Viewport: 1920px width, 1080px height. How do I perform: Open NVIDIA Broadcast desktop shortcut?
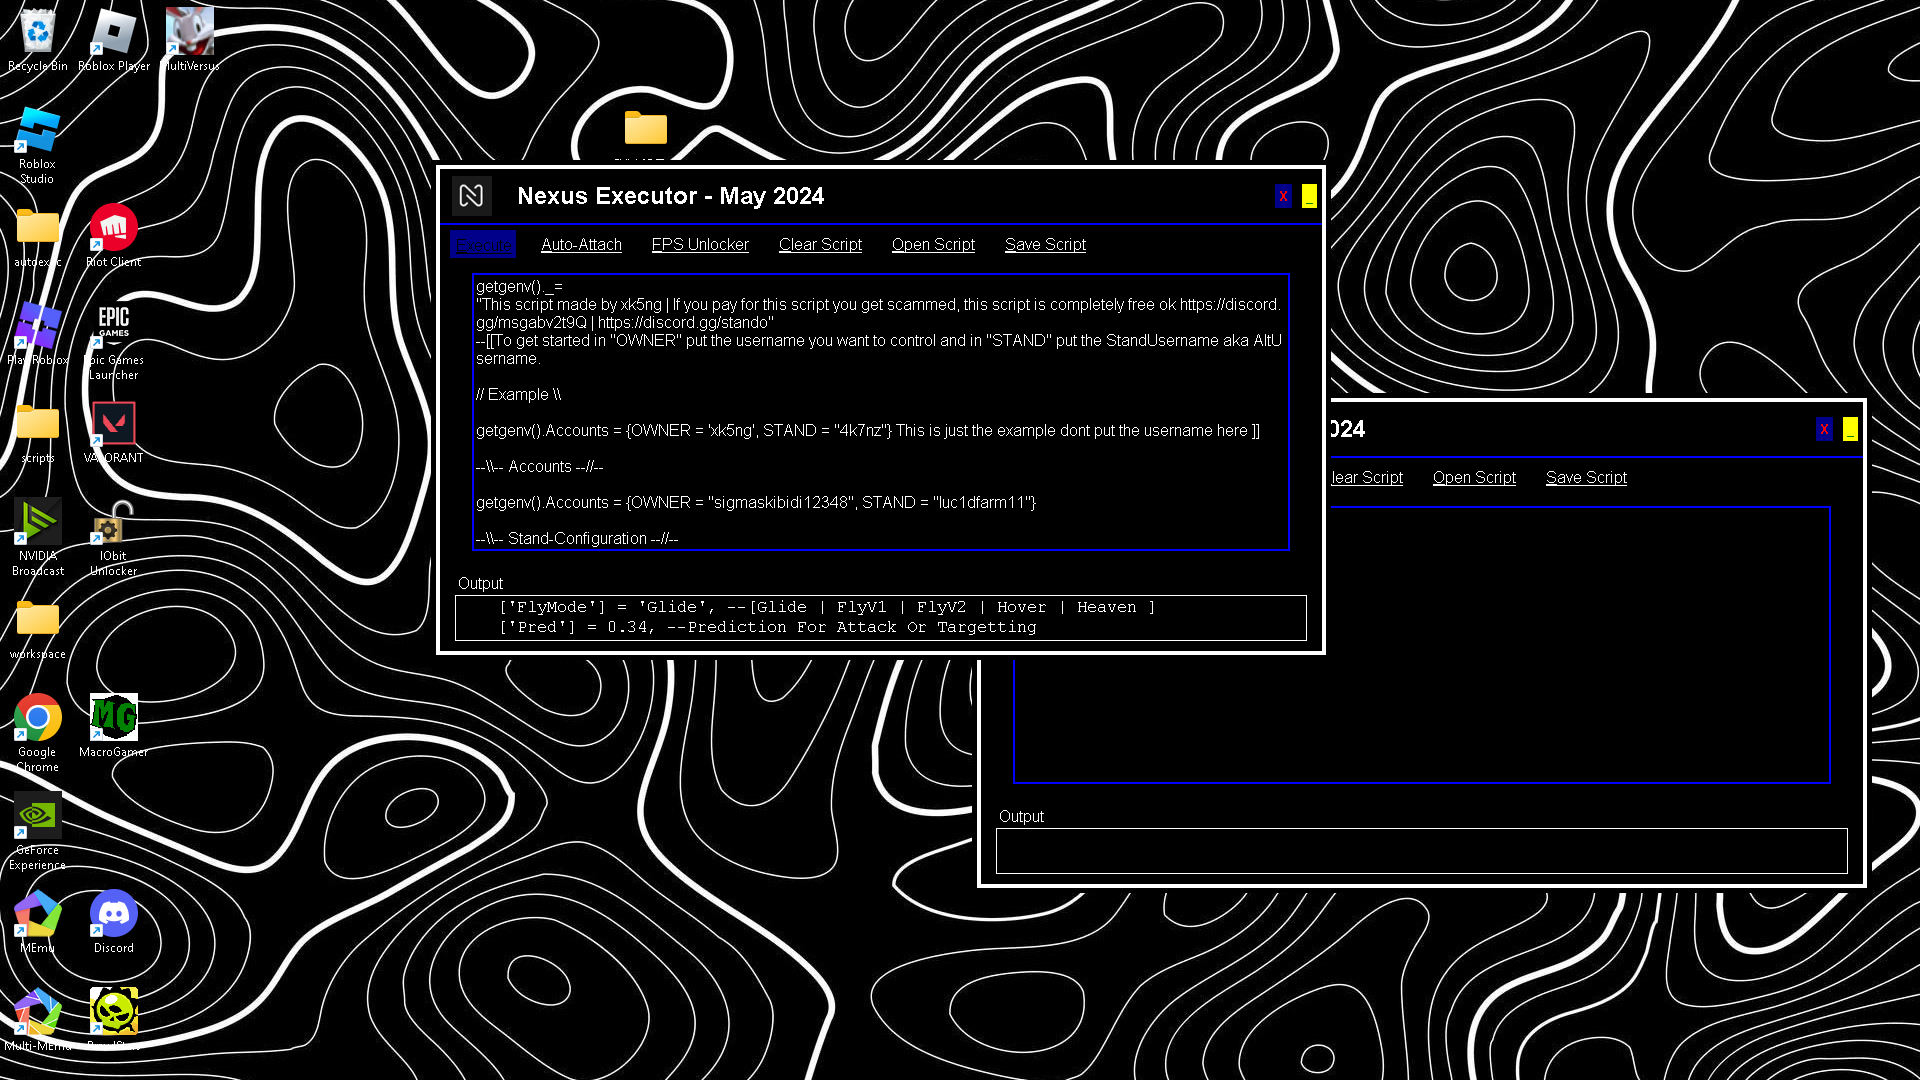pyautogui.click(x=37, y=522)
